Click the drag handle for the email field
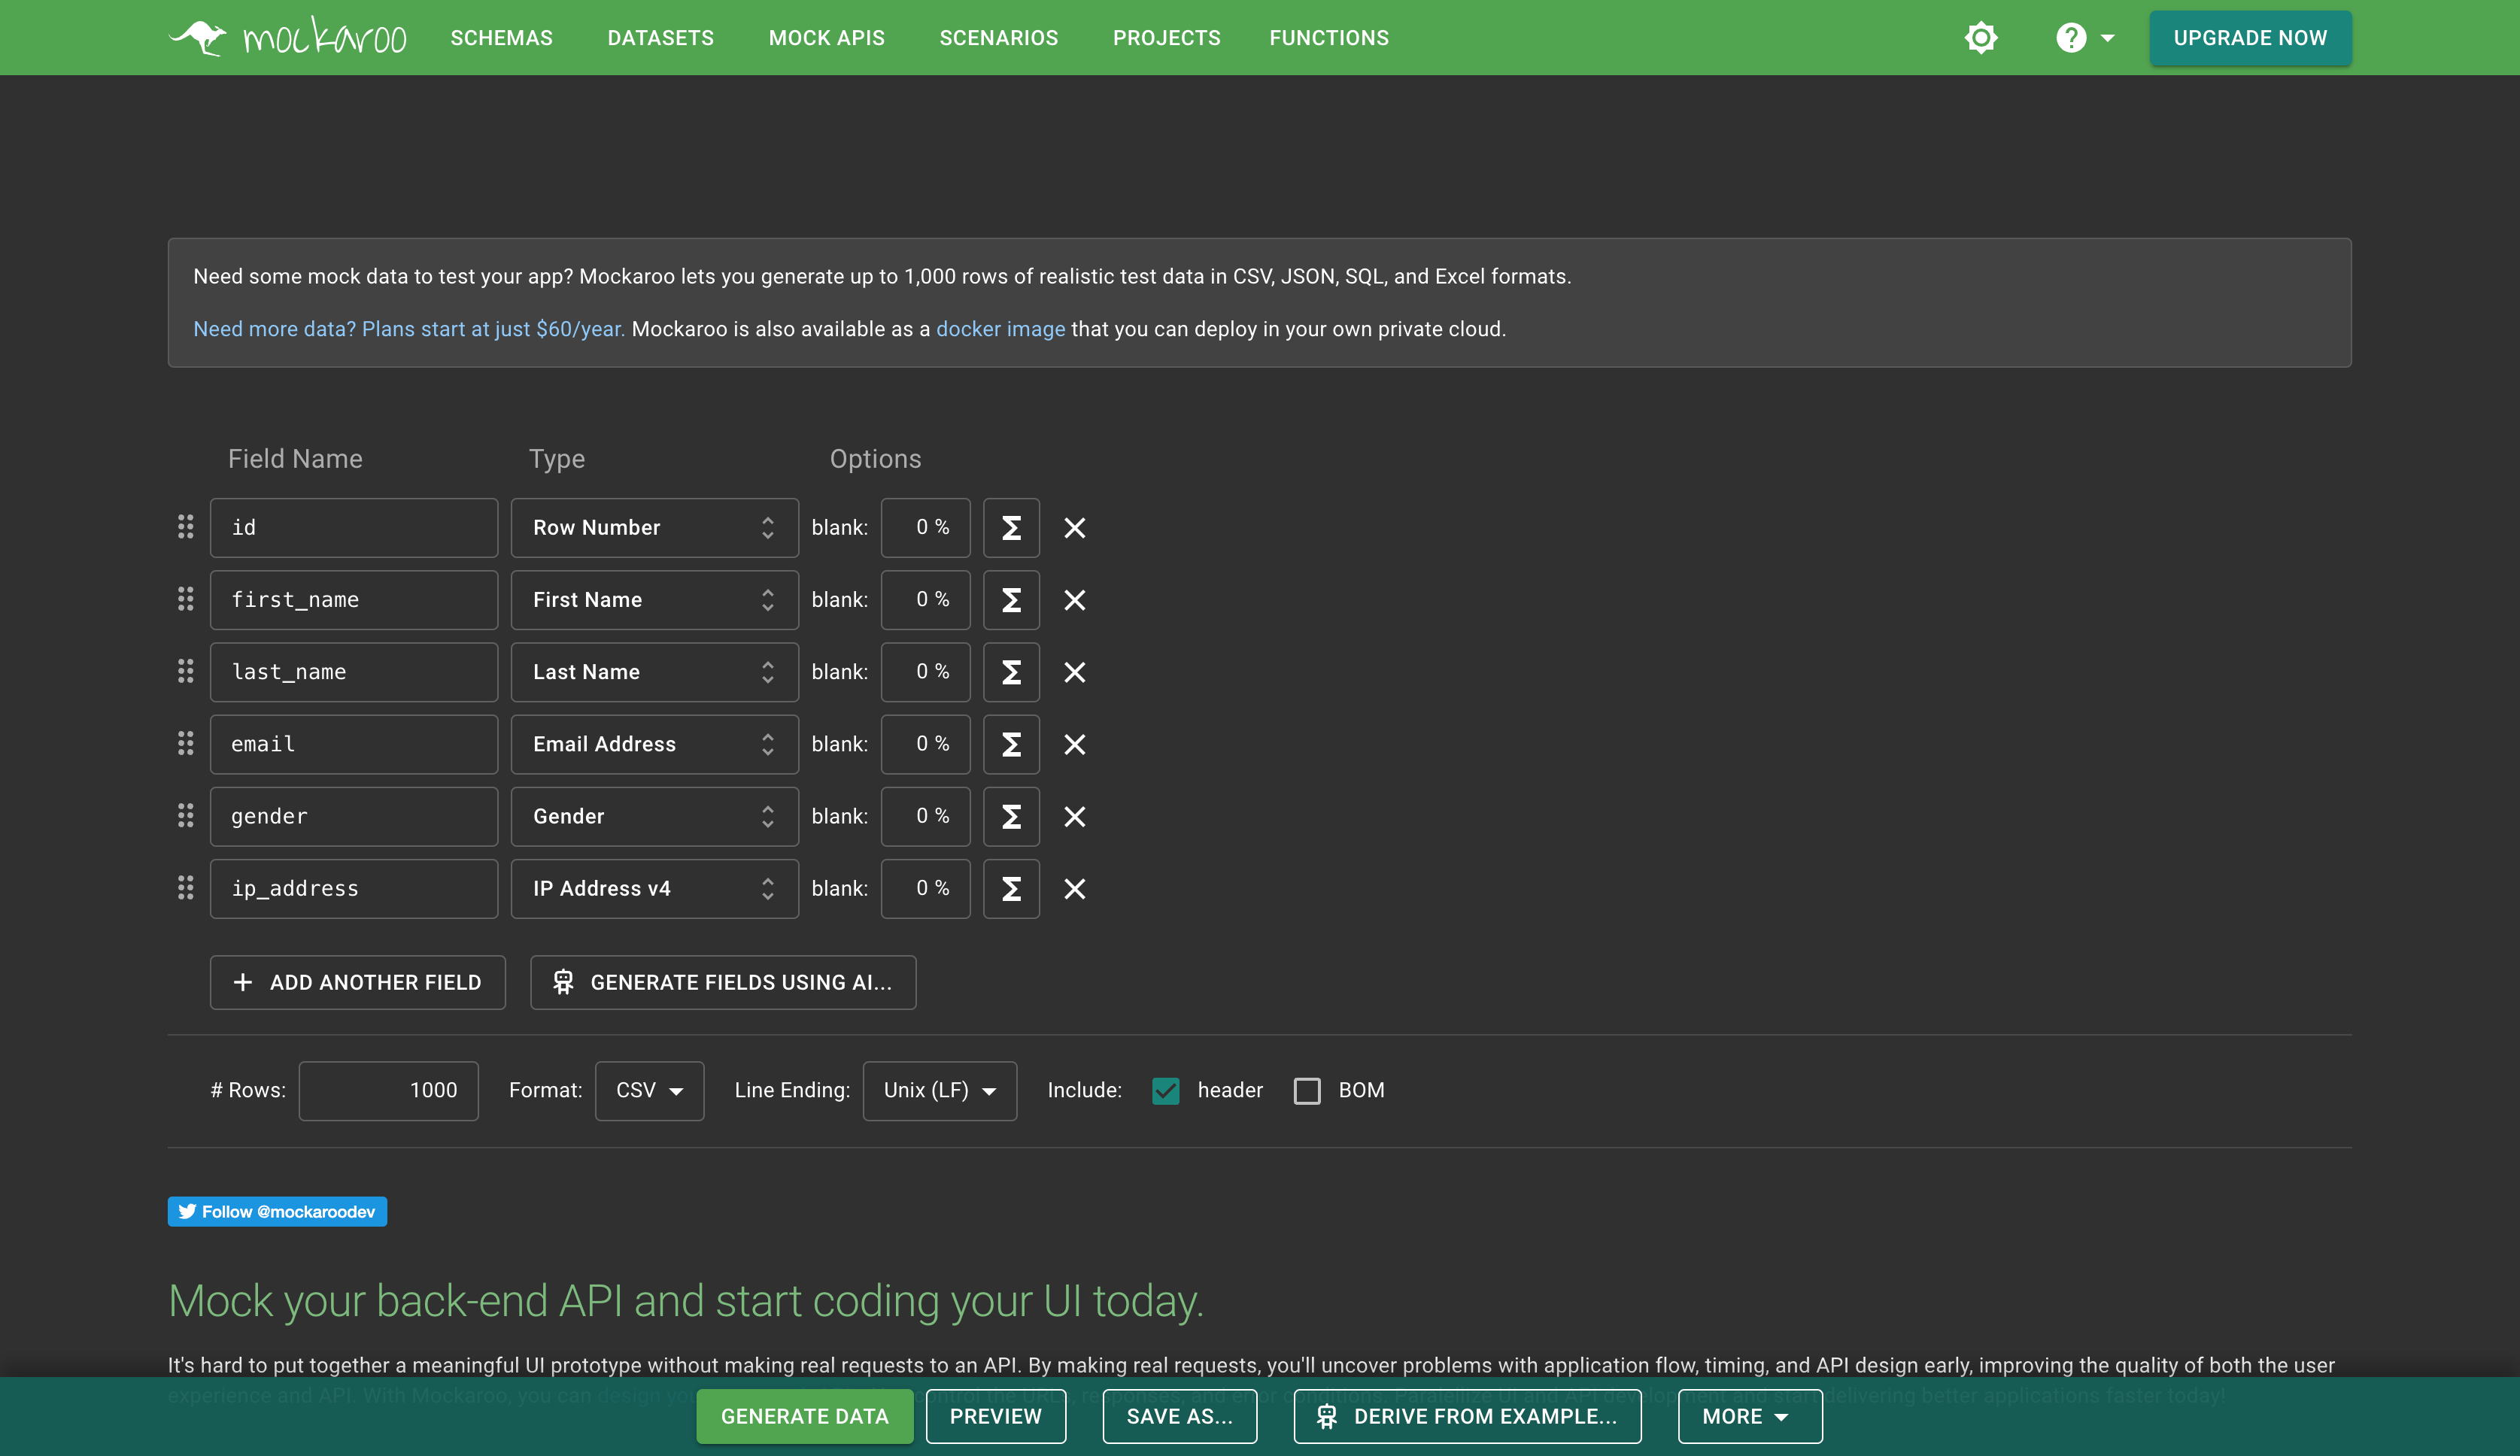The width and height of the screenshot is (2520, 1456). click(x=185, y=743)
